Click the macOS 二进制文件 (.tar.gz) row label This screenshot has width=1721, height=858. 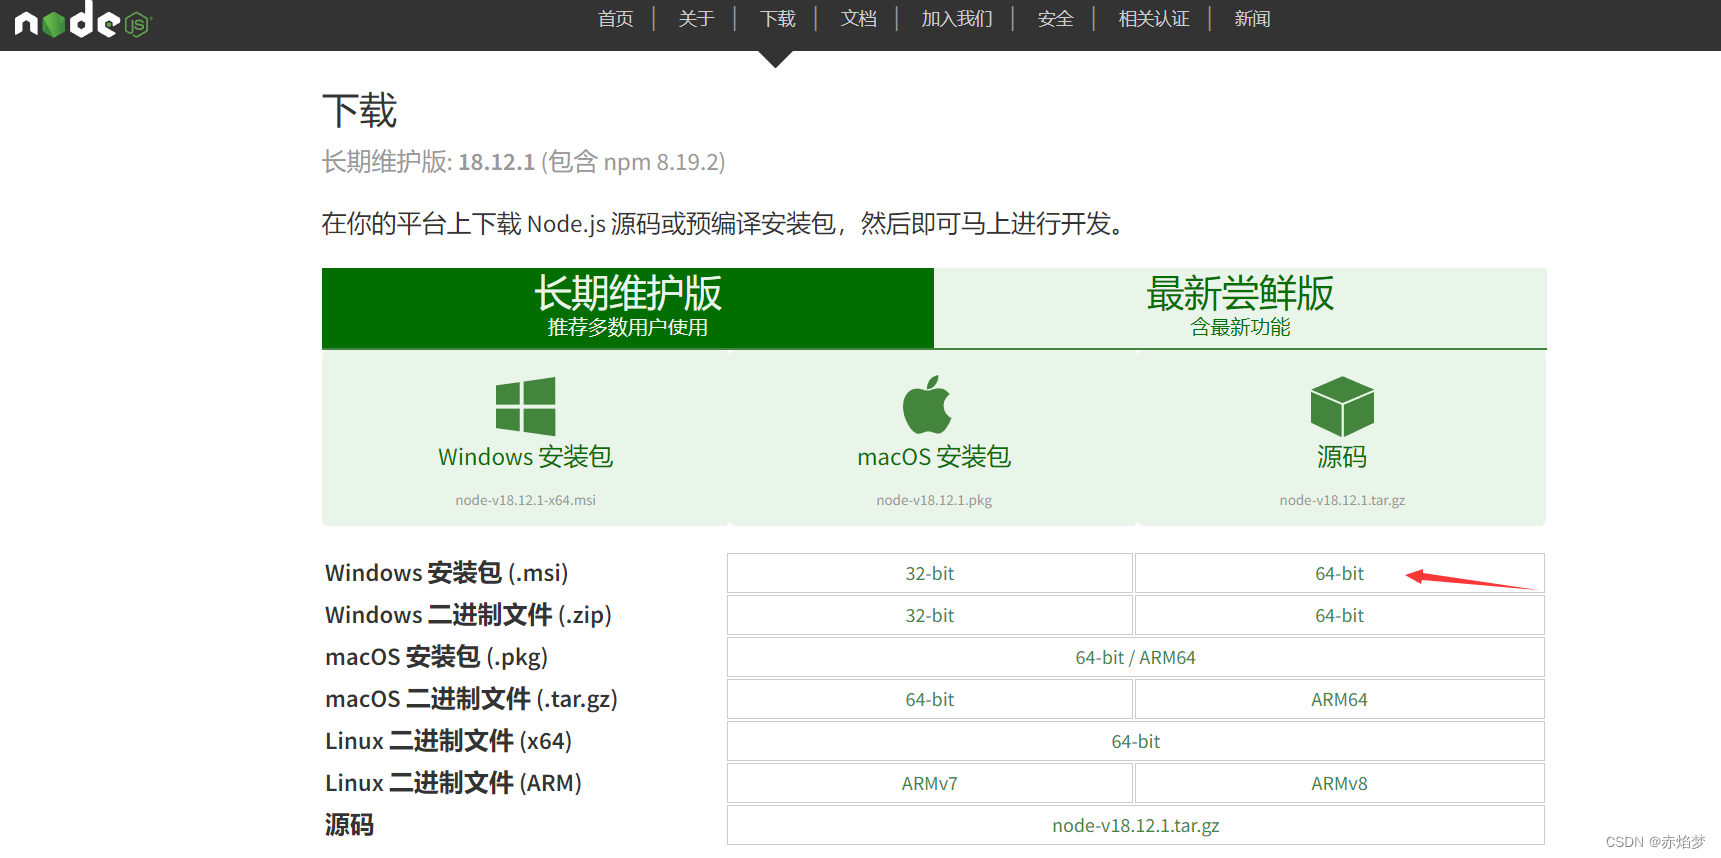tap(471, 699)
